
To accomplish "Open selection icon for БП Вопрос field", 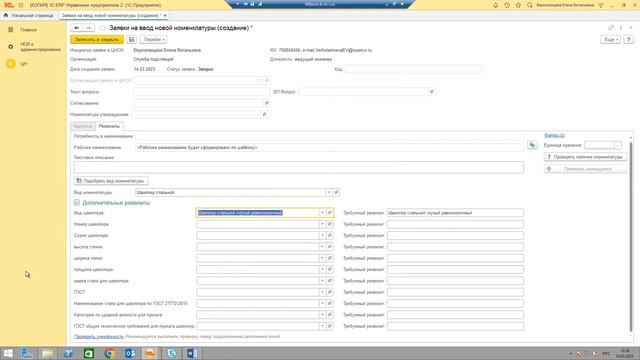I will click(x=431, y=92).
